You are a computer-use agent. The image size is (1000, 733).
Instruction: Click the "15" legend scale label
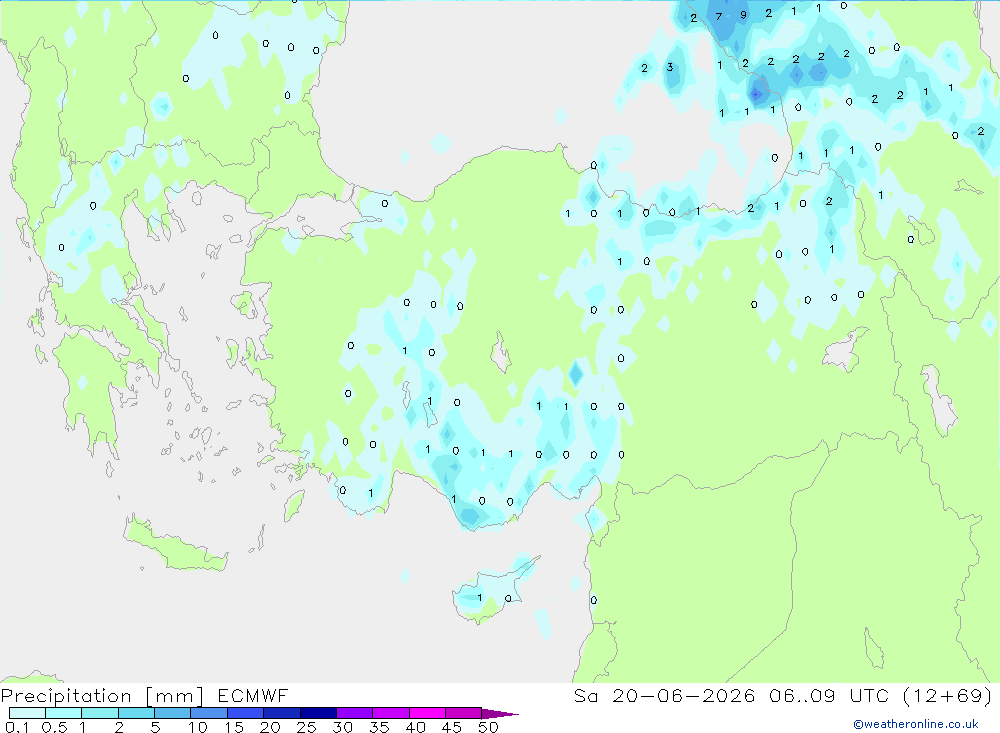pyautogui.click(x=234, y=727)
